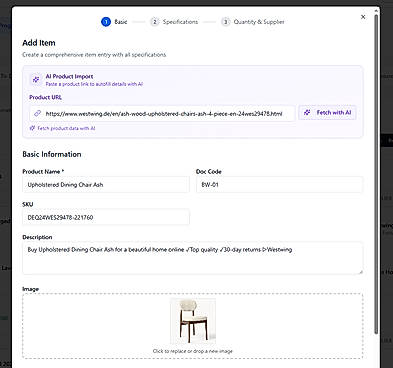
Task: Click into the SKU field
Action: (106, 217)
